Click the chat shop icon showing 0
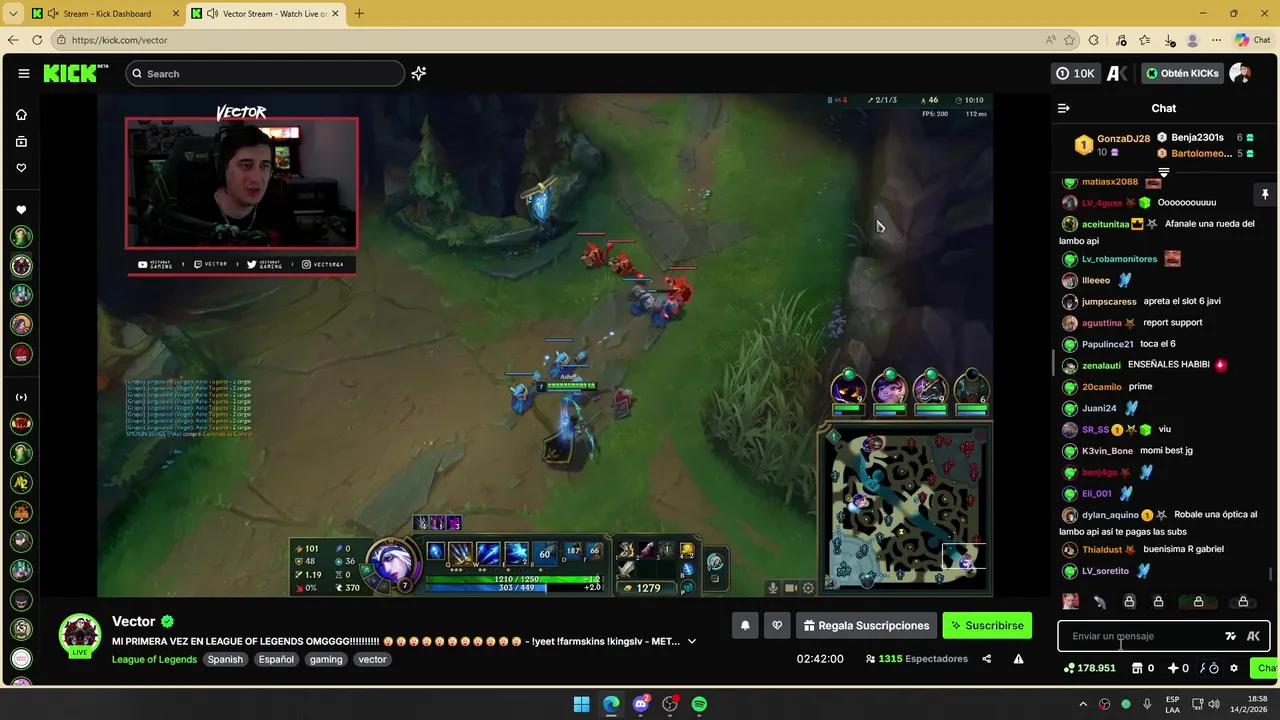The height and width of the screenshot is (720, 1280). [x=1143, y=668]
